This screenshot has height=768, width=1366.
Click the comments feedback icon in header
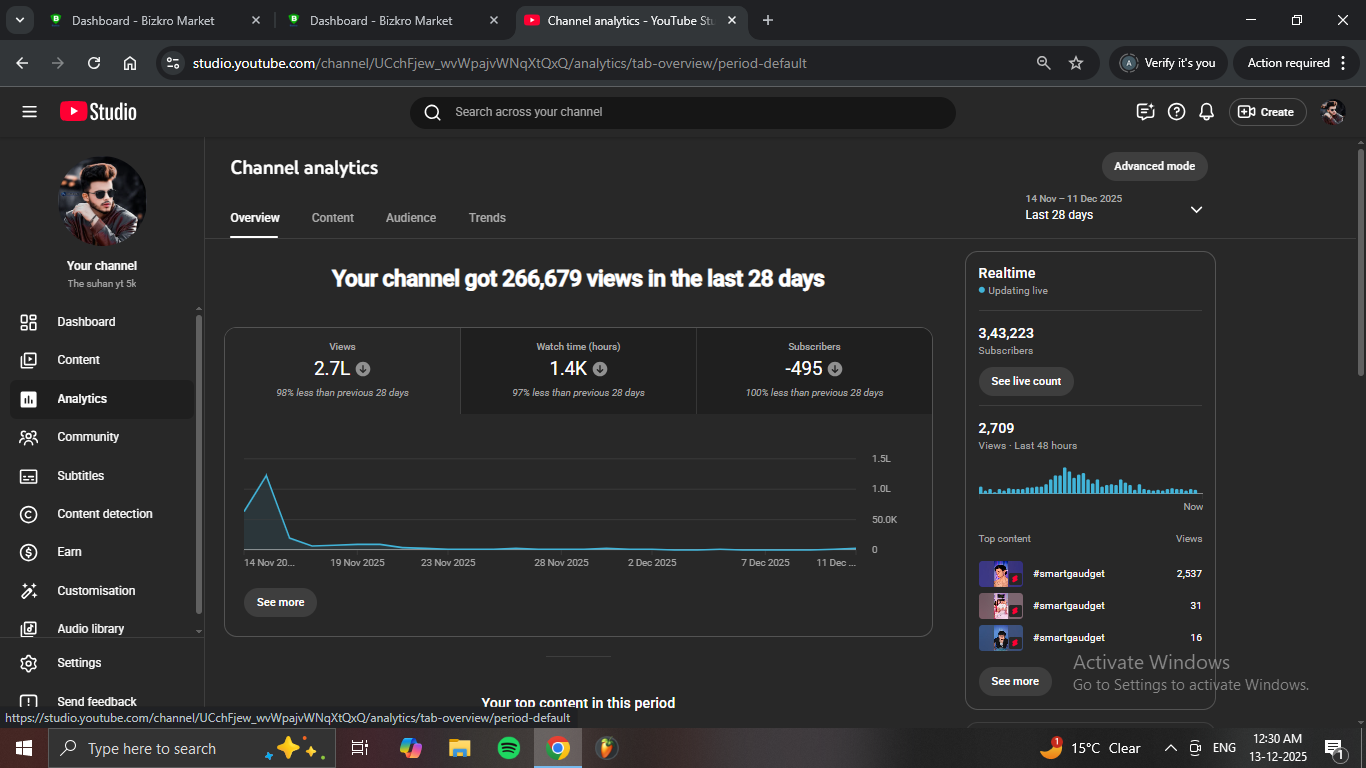click(1146, 112)
